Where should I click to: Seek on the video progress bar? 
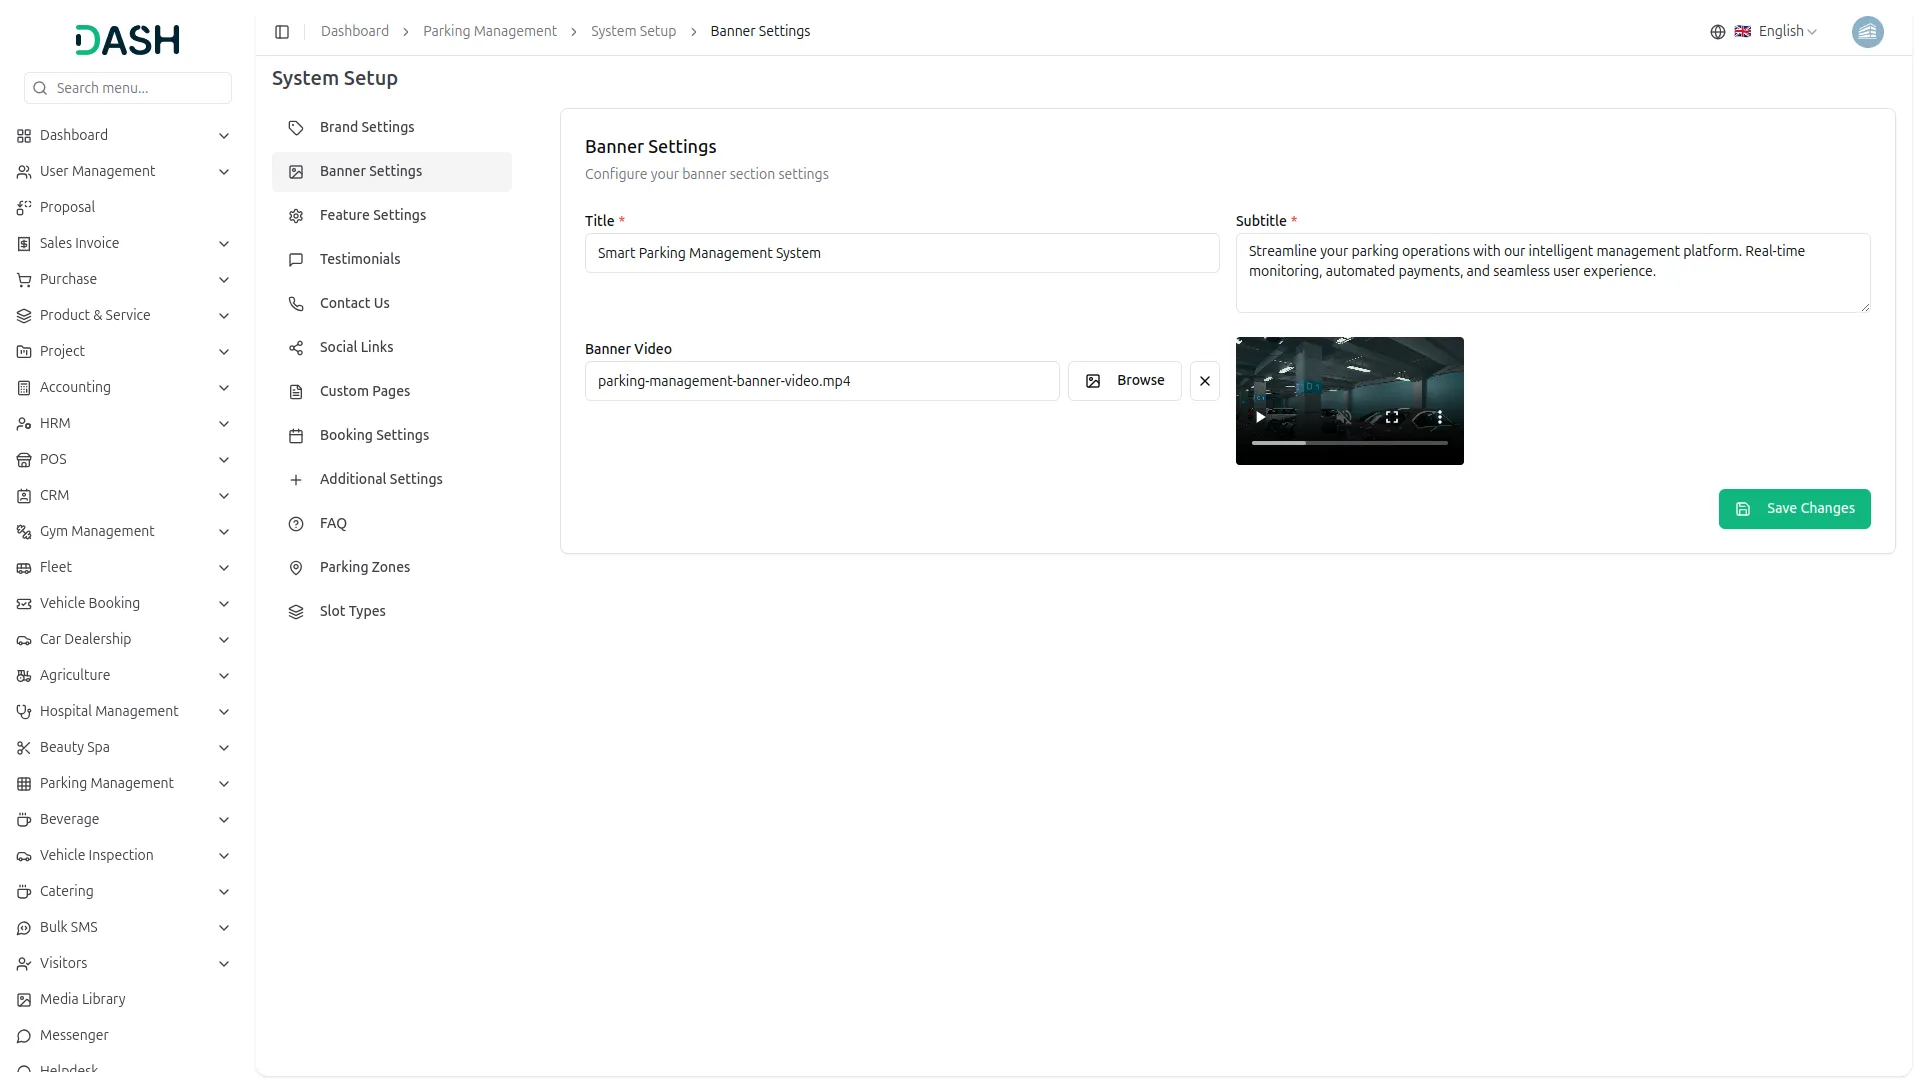[x=1349, y=443]
